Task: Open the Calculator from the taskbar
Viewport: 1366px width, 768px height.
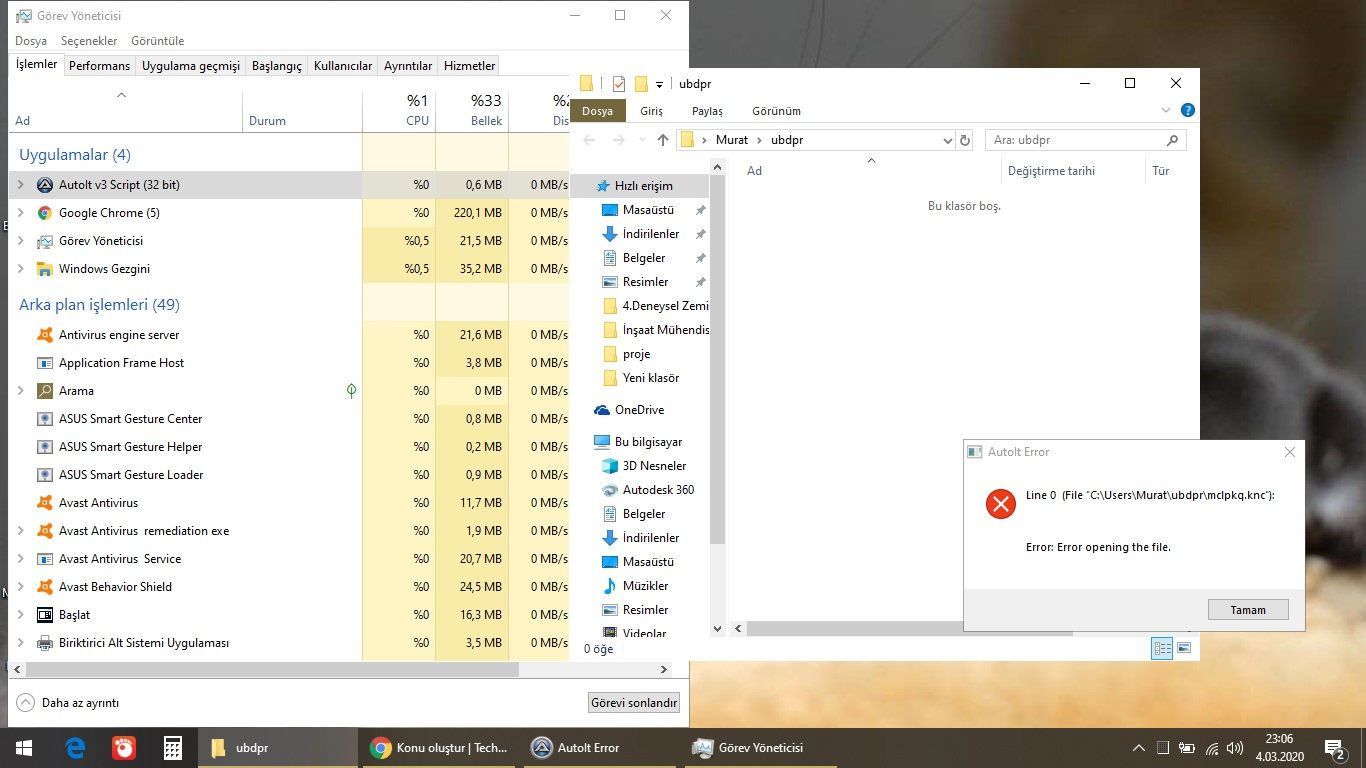Action: (x=172, y=748)
